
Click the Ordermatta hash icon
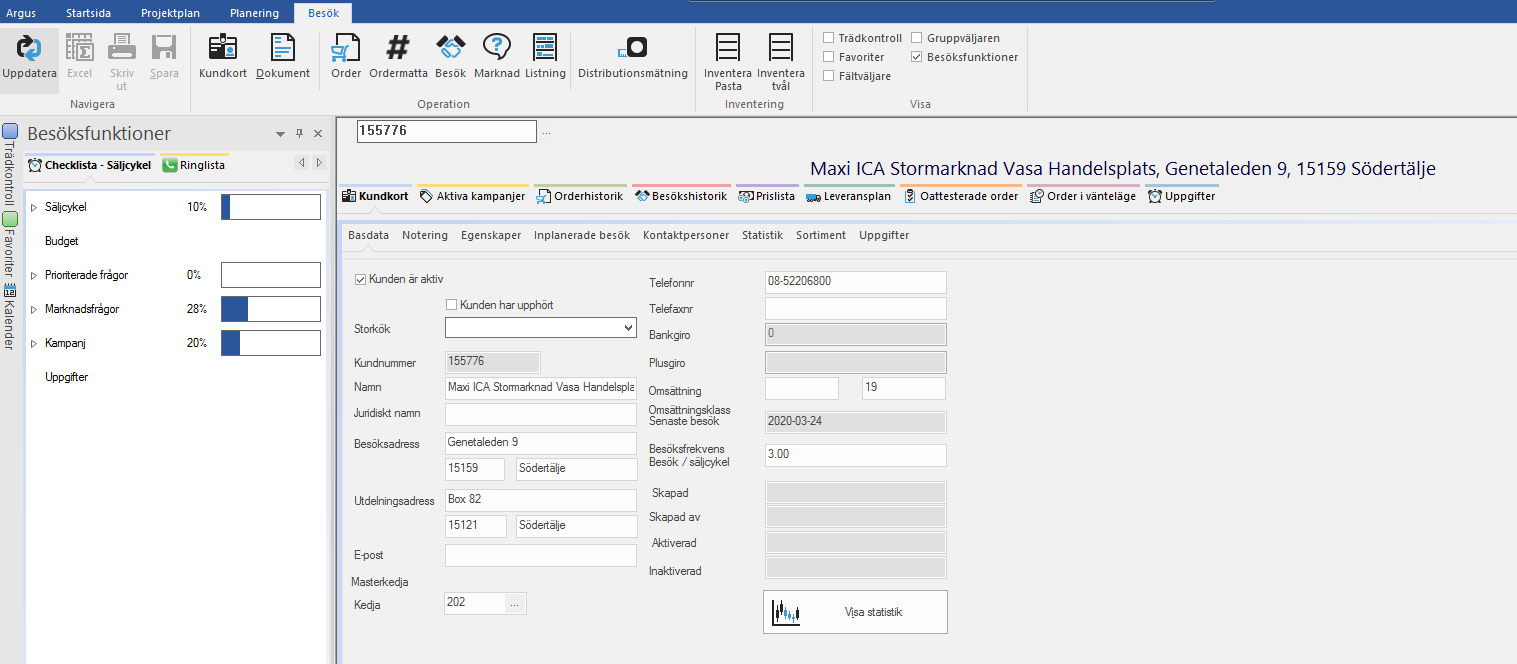(398, 47)
